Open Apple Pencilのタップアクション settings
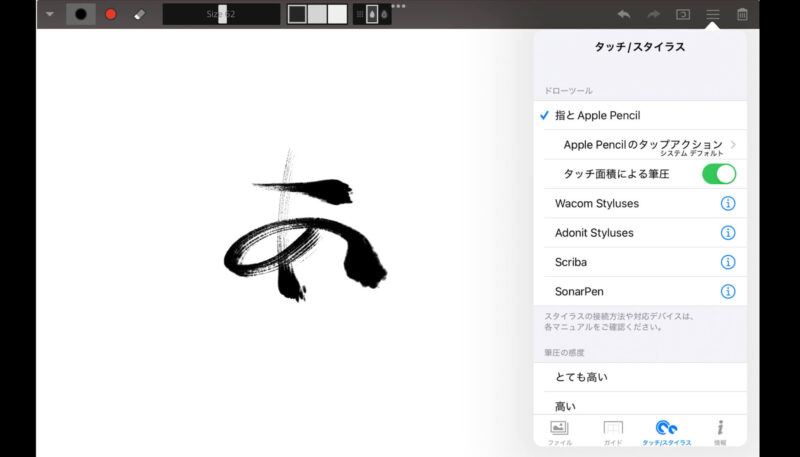 pyautogui.click(x=640, y=145)
